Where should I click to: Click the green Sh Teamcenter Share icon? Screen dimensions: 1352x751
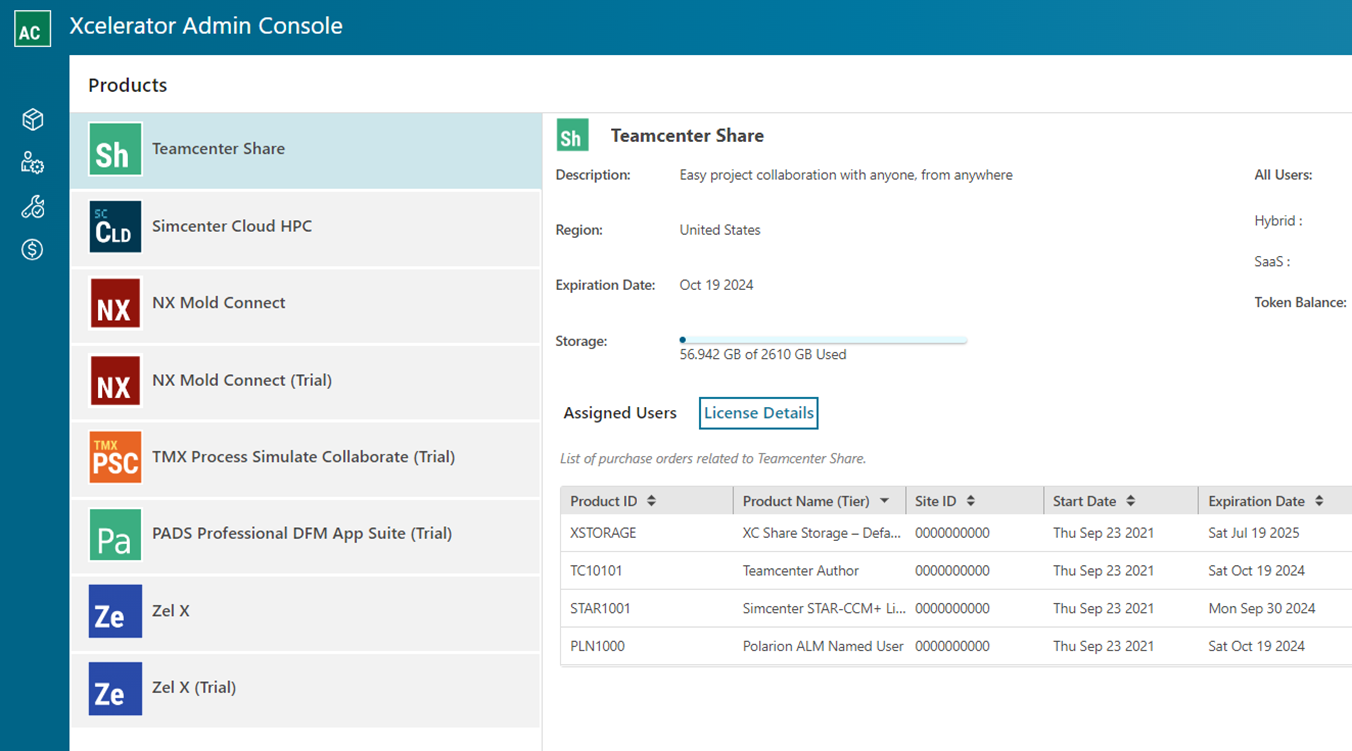tap(114, 150)
